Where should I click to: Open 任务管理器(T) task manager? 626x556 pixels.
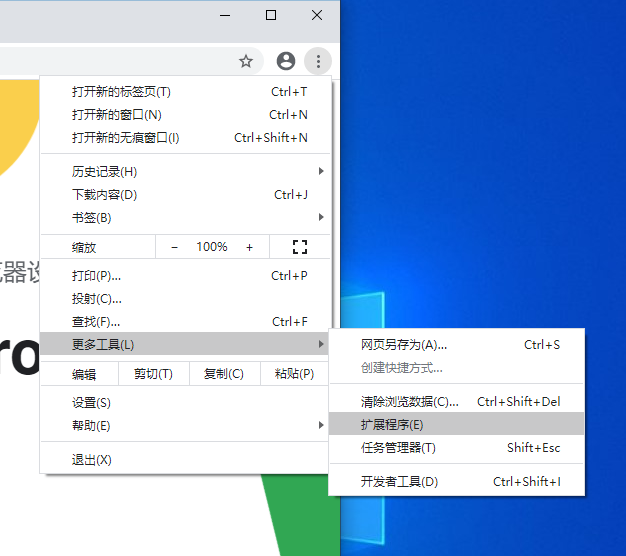456,447
